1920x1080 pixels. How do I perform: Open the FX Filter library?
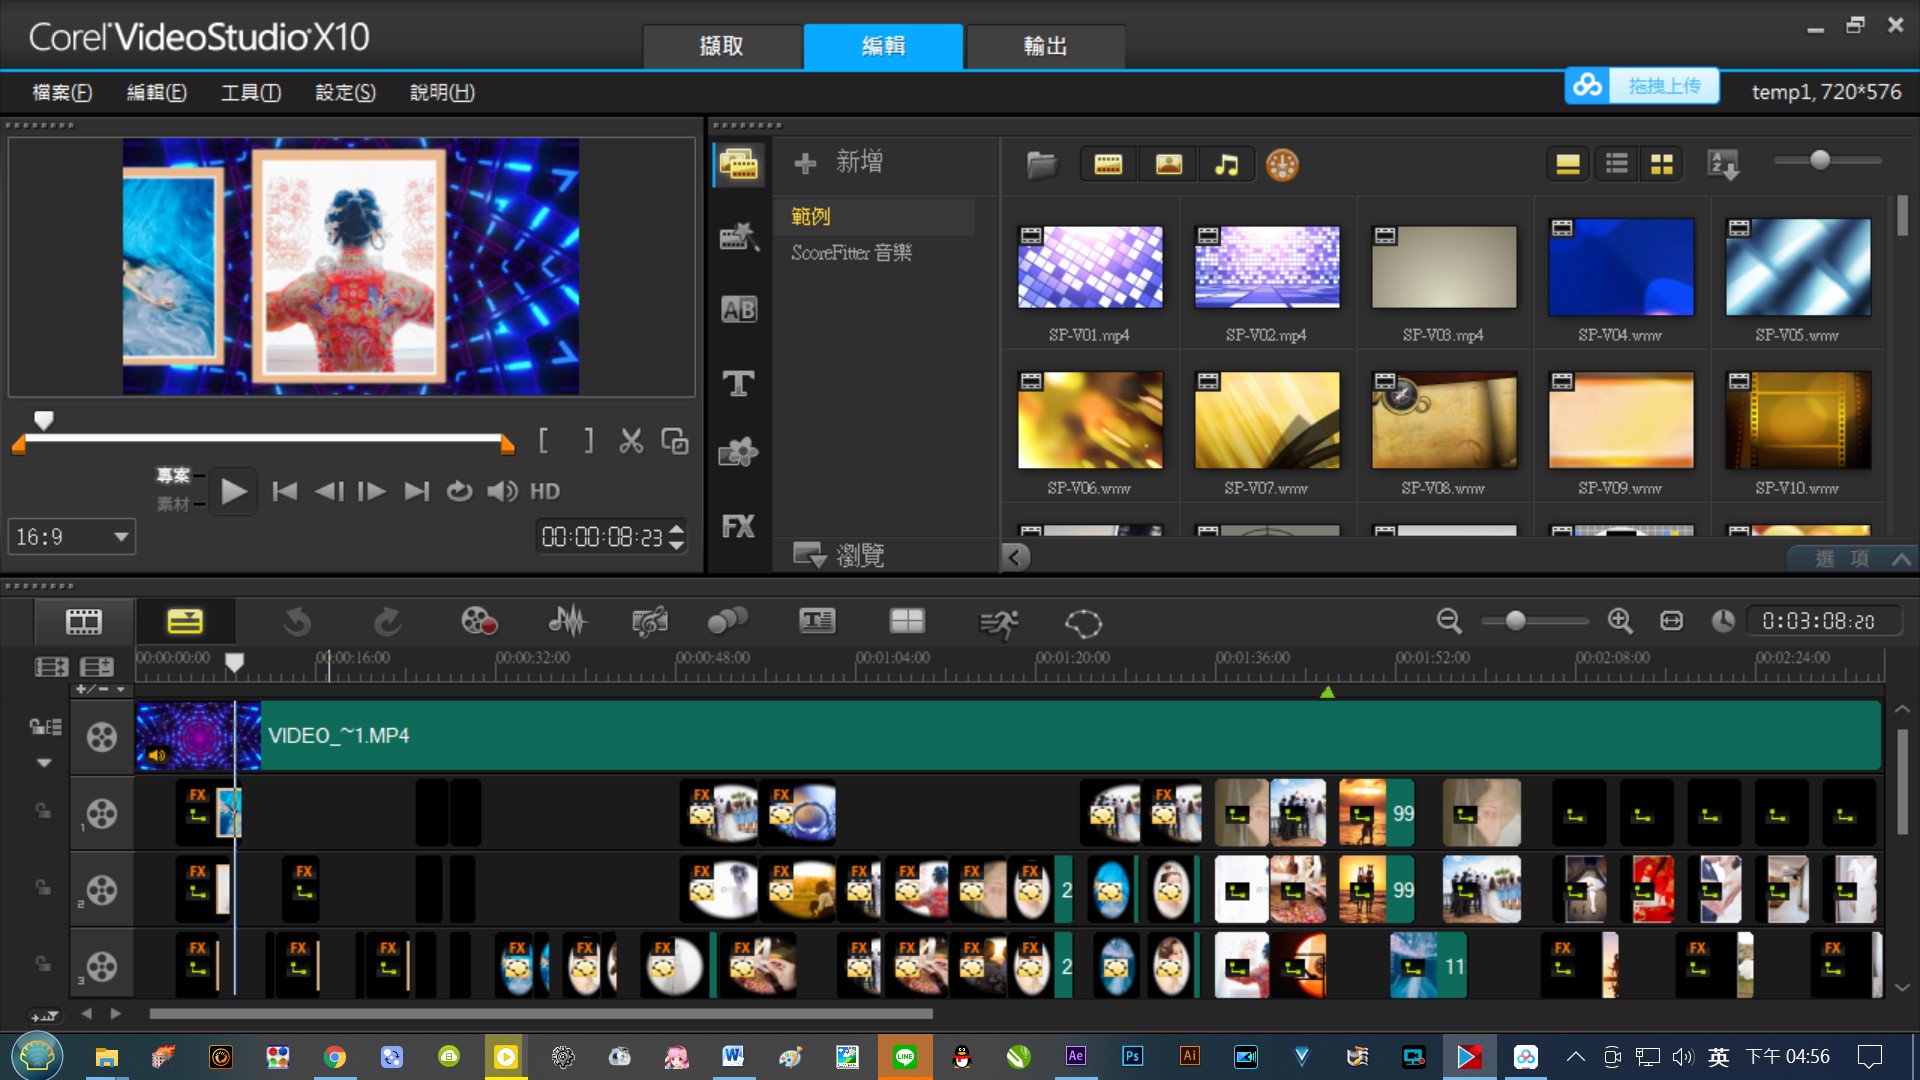pyautogui.click(x=739, y=526)
